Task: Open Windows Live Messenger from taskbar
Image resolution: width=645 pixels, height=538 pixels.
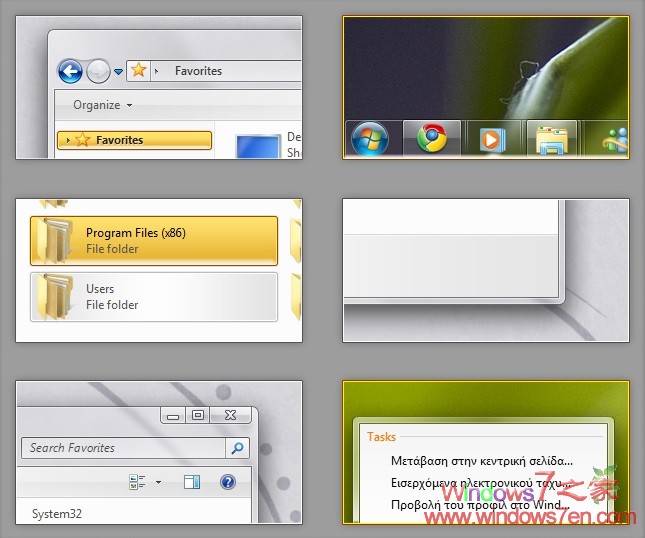Action: 615,139
